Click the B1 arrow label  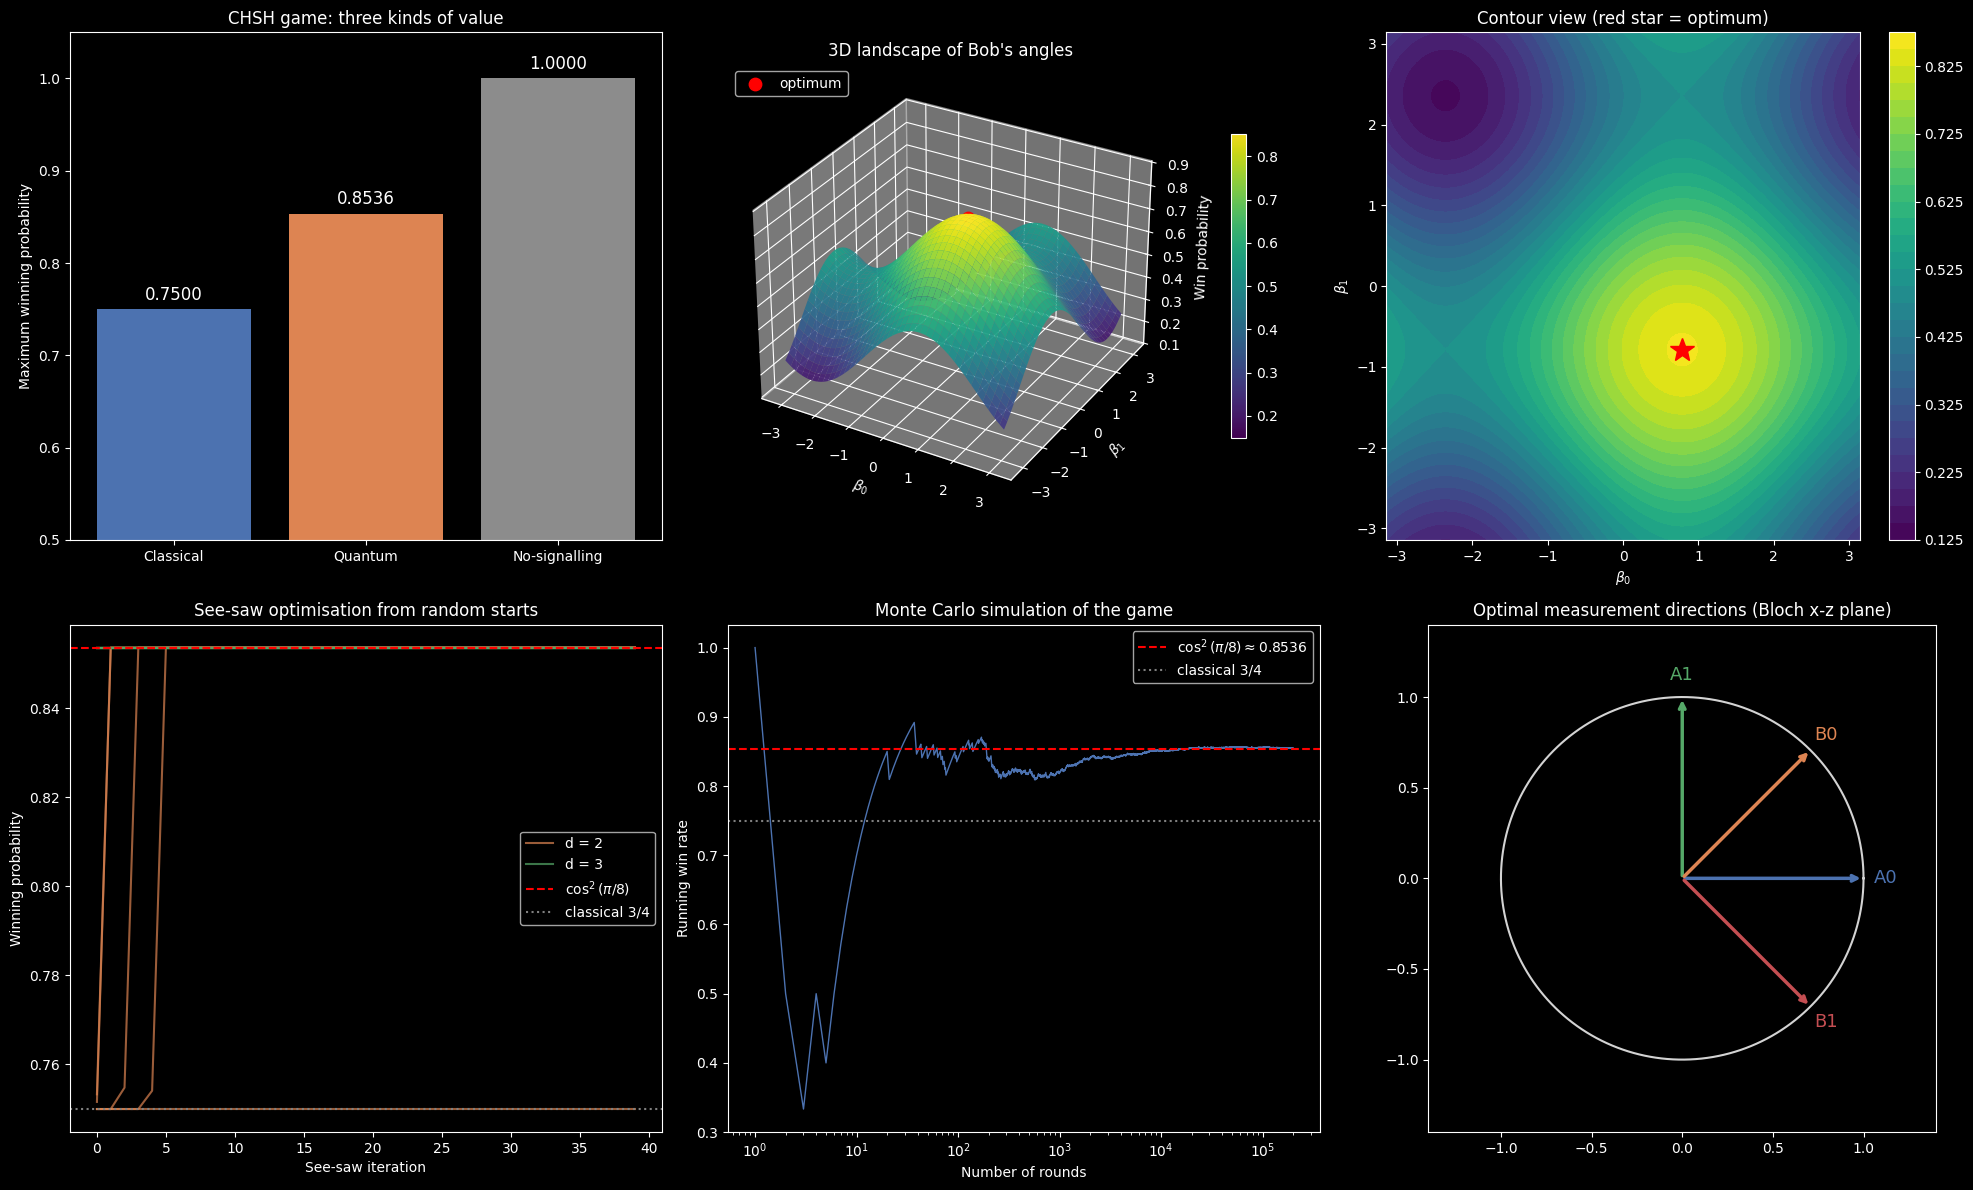(1826, 1021)
